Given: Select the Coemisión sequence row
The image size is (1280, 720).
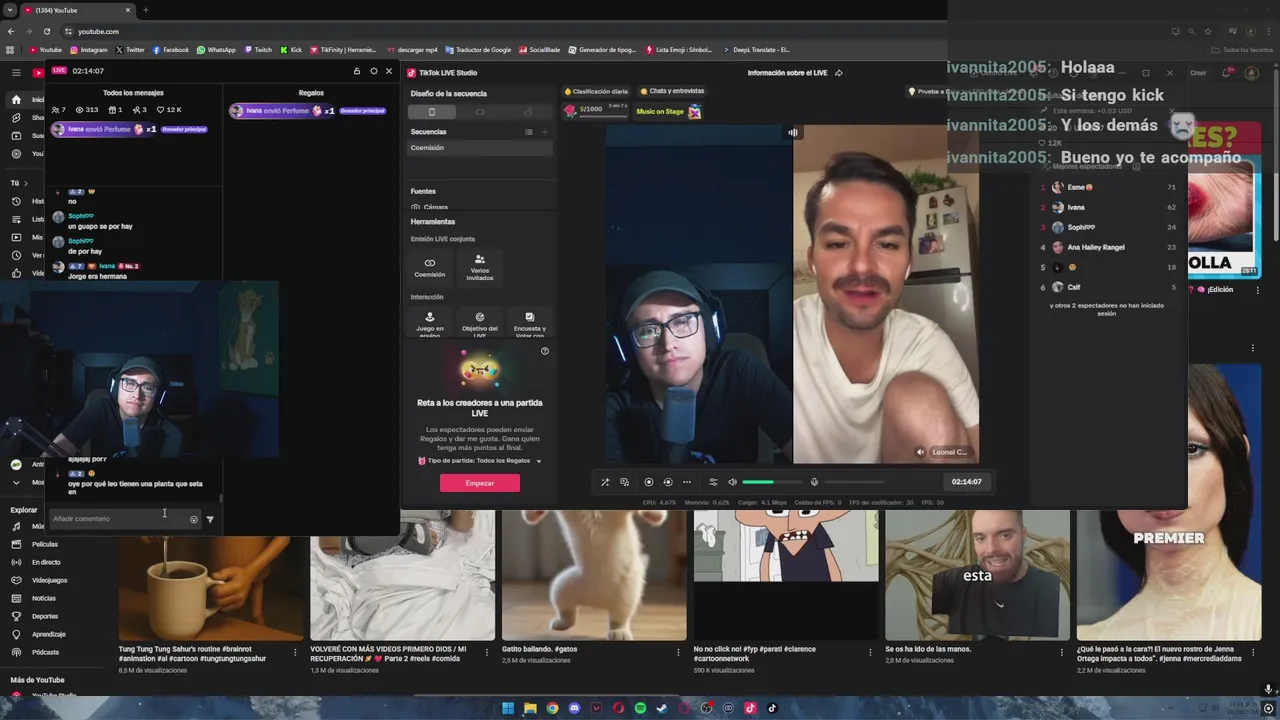Looking at the screenshot, I should point(480,148).
